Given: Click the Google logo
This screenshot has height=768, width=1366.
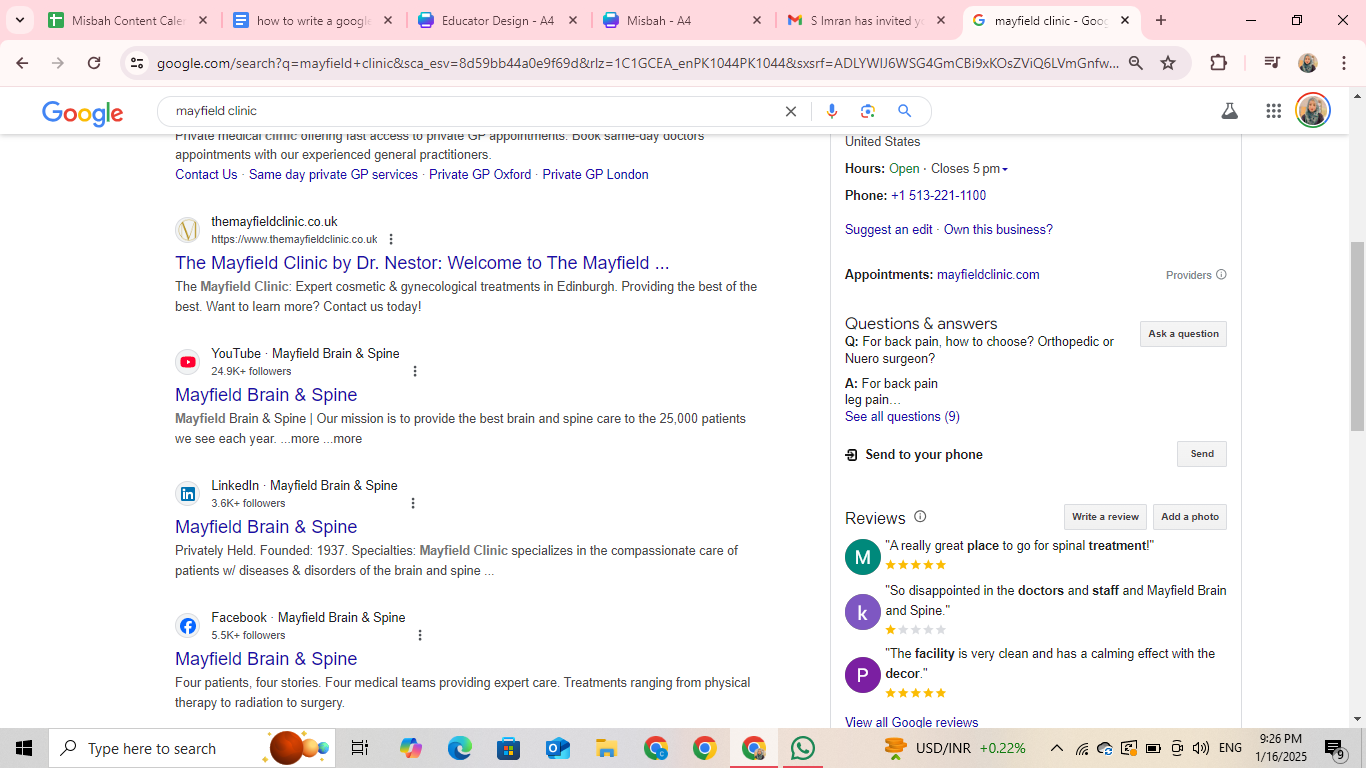Looking at the screenshot, I should (82, 112).
